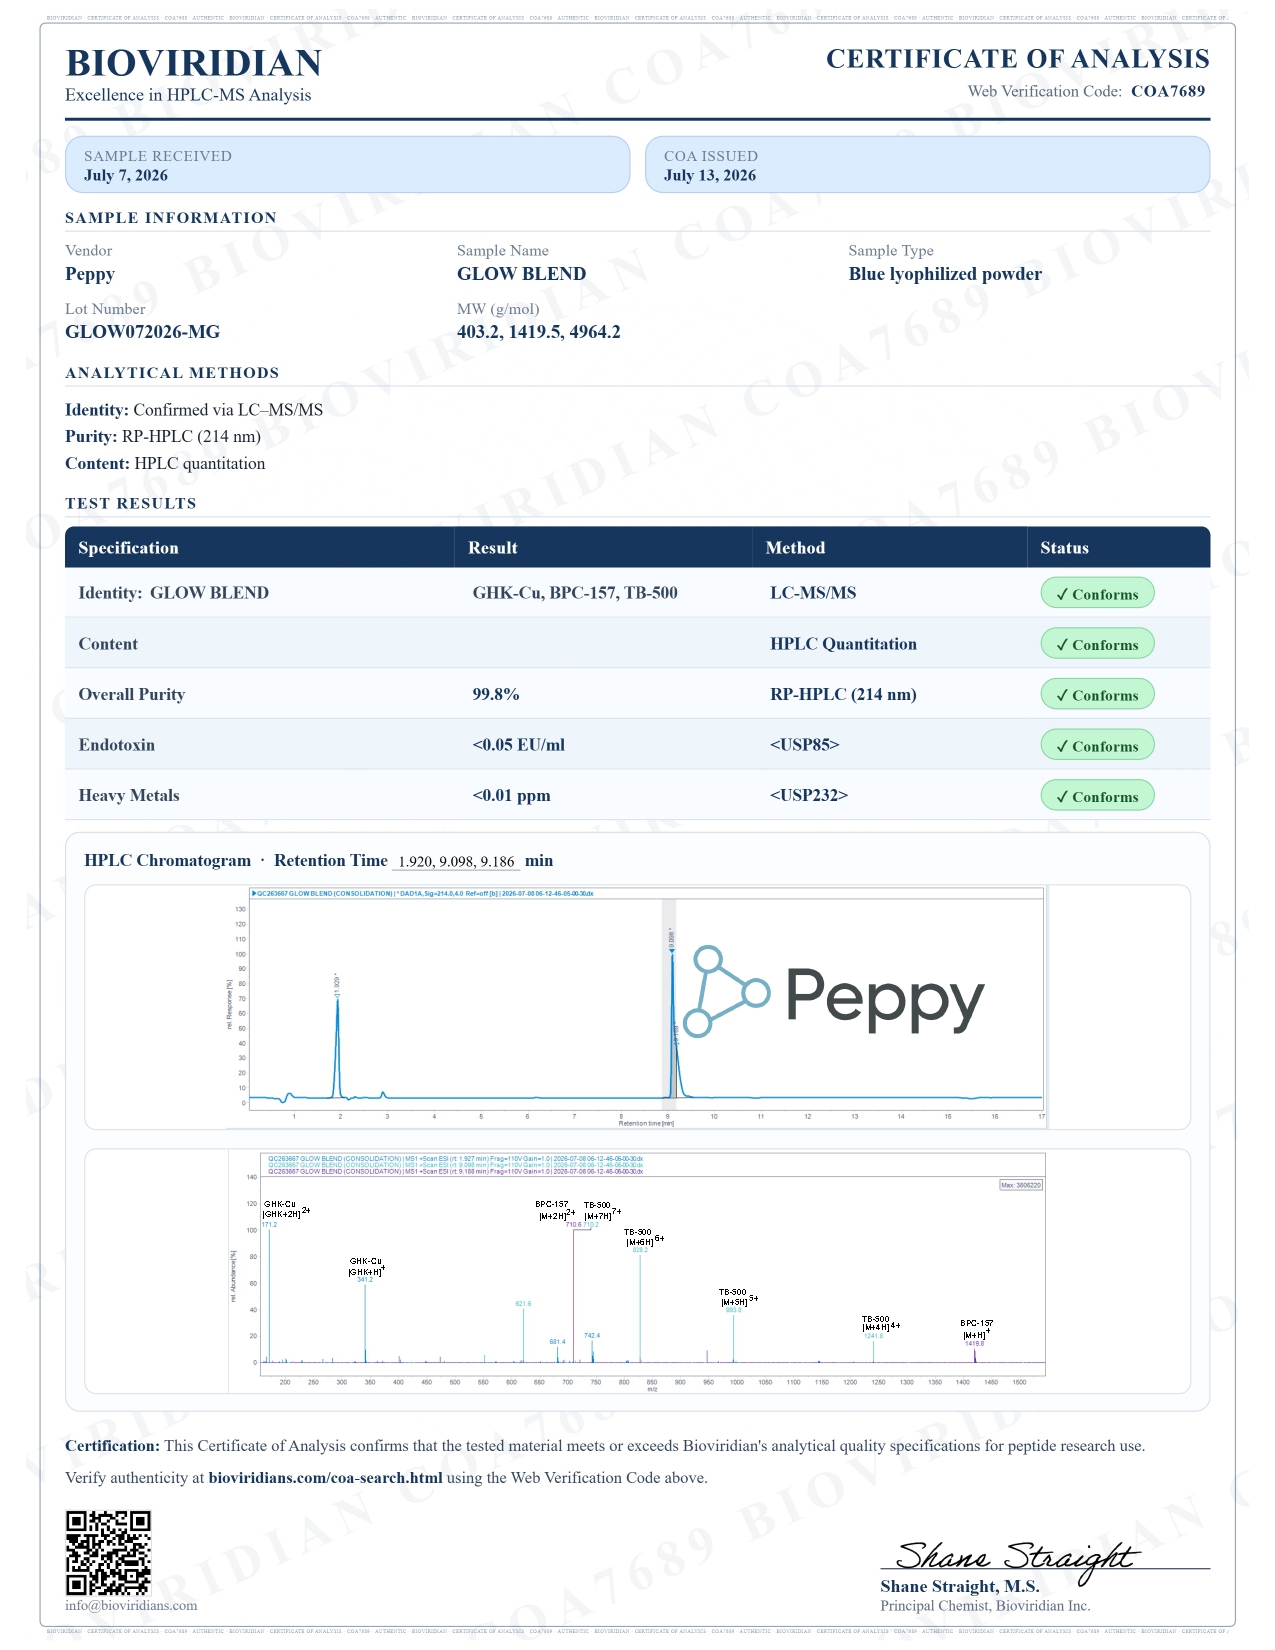Click the BIOVIRIDIAN company title
Image resolution: width=1275 pixels, height=1650 pixels.
(x=193, y=63)
